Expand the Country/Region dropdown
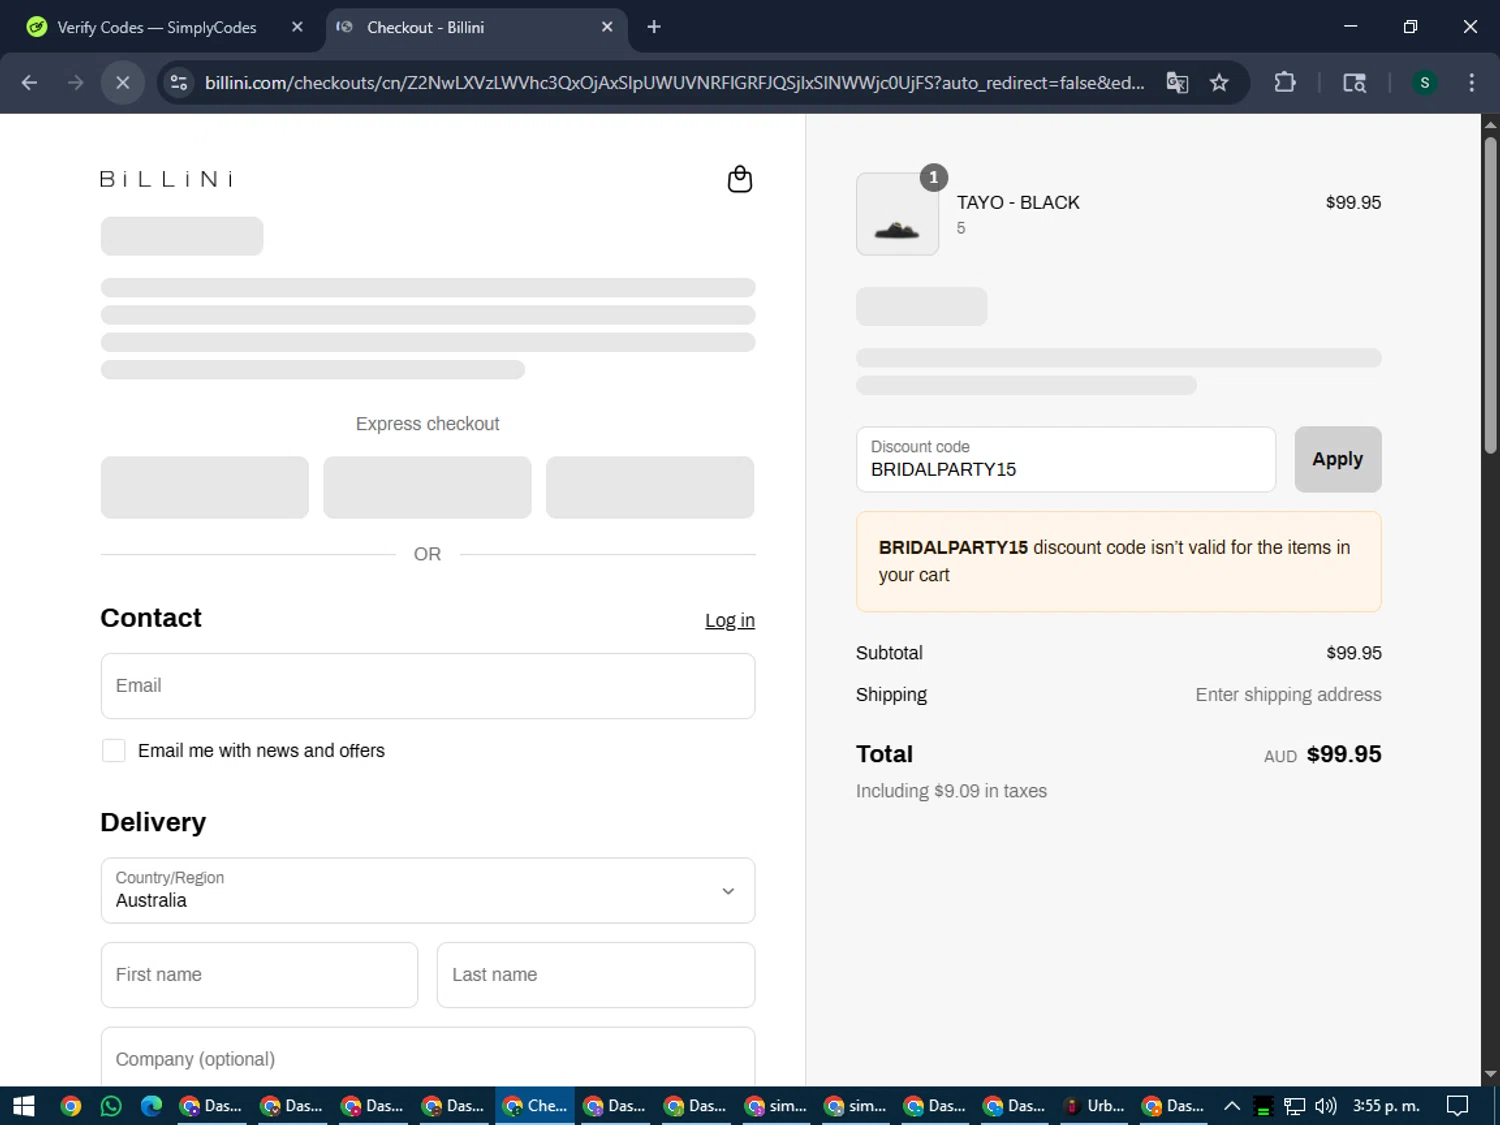Screen dimensions: 1500x1125 (x=428, y=890)
